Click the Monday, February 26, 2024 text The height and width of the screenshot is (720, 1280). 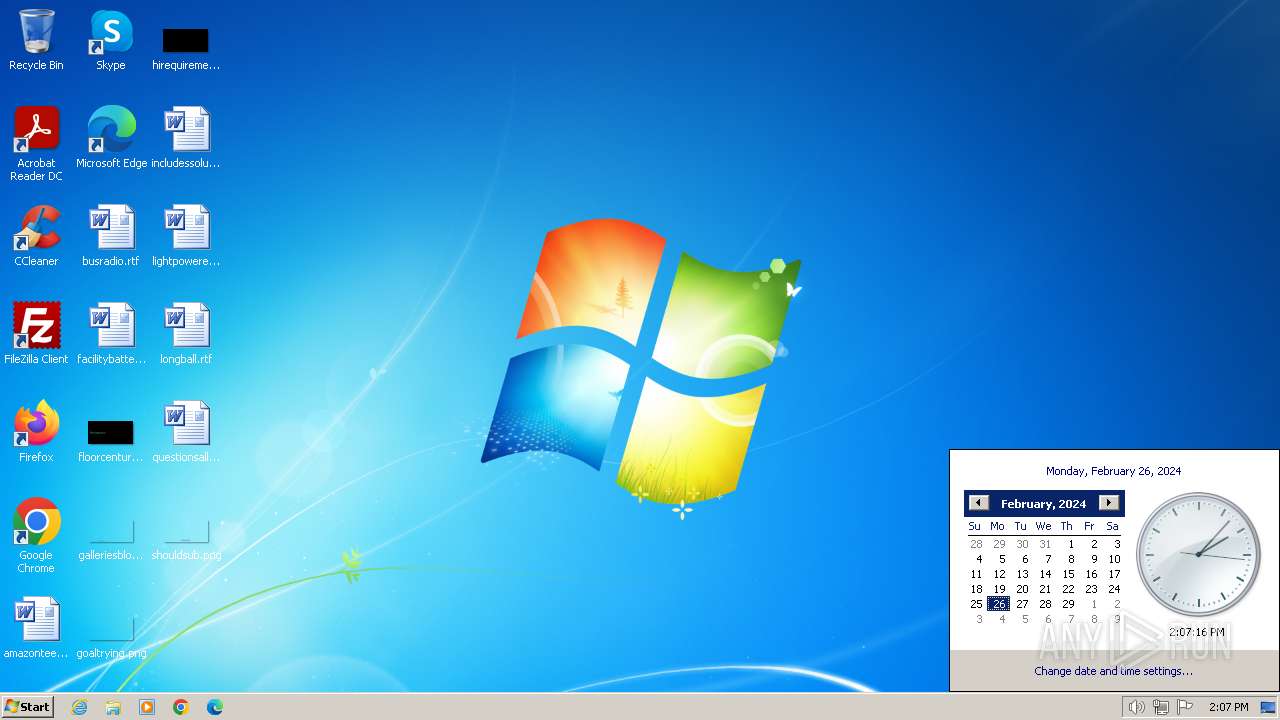tap(1113, 471)
